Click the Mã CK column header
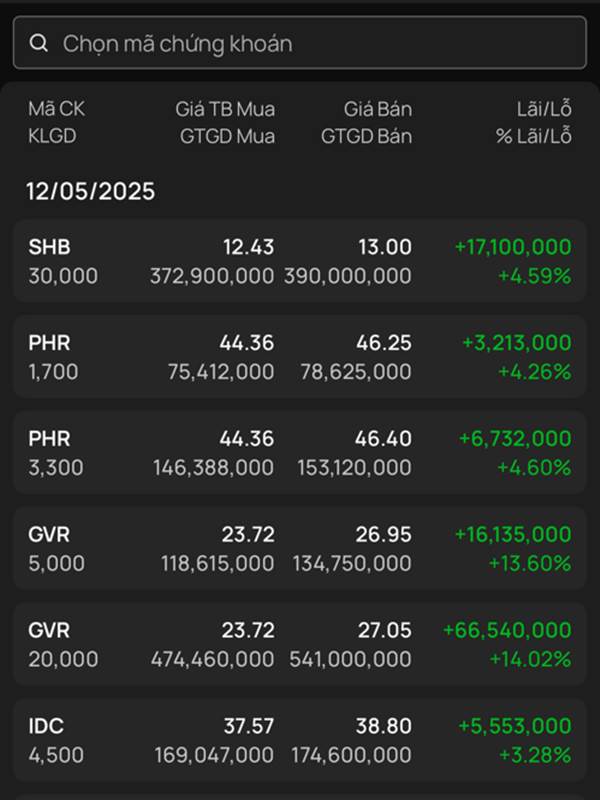This screenshot has height=800, width=600. [57, 109]
